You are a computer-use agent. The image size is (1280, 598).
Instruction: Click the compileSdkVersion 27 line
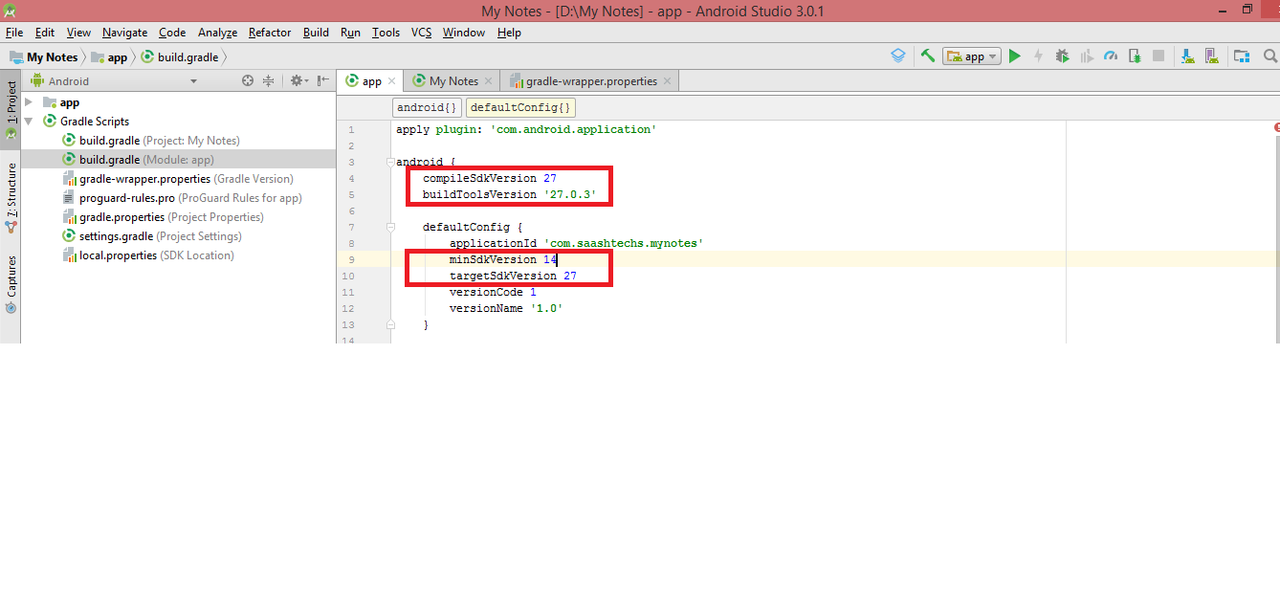pos(489,178)
